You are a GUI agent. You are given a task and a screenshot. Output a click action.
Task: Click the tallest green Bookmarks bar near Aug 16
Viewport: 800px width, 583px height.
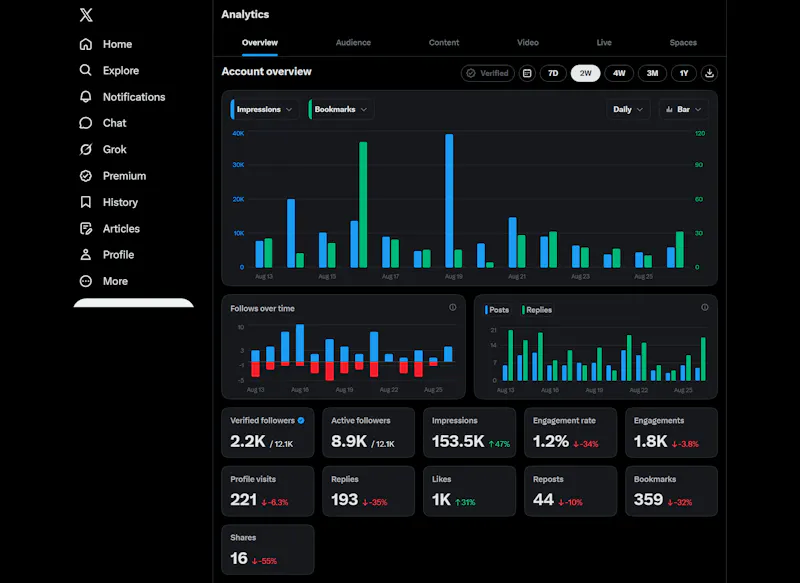click(363, 205)
